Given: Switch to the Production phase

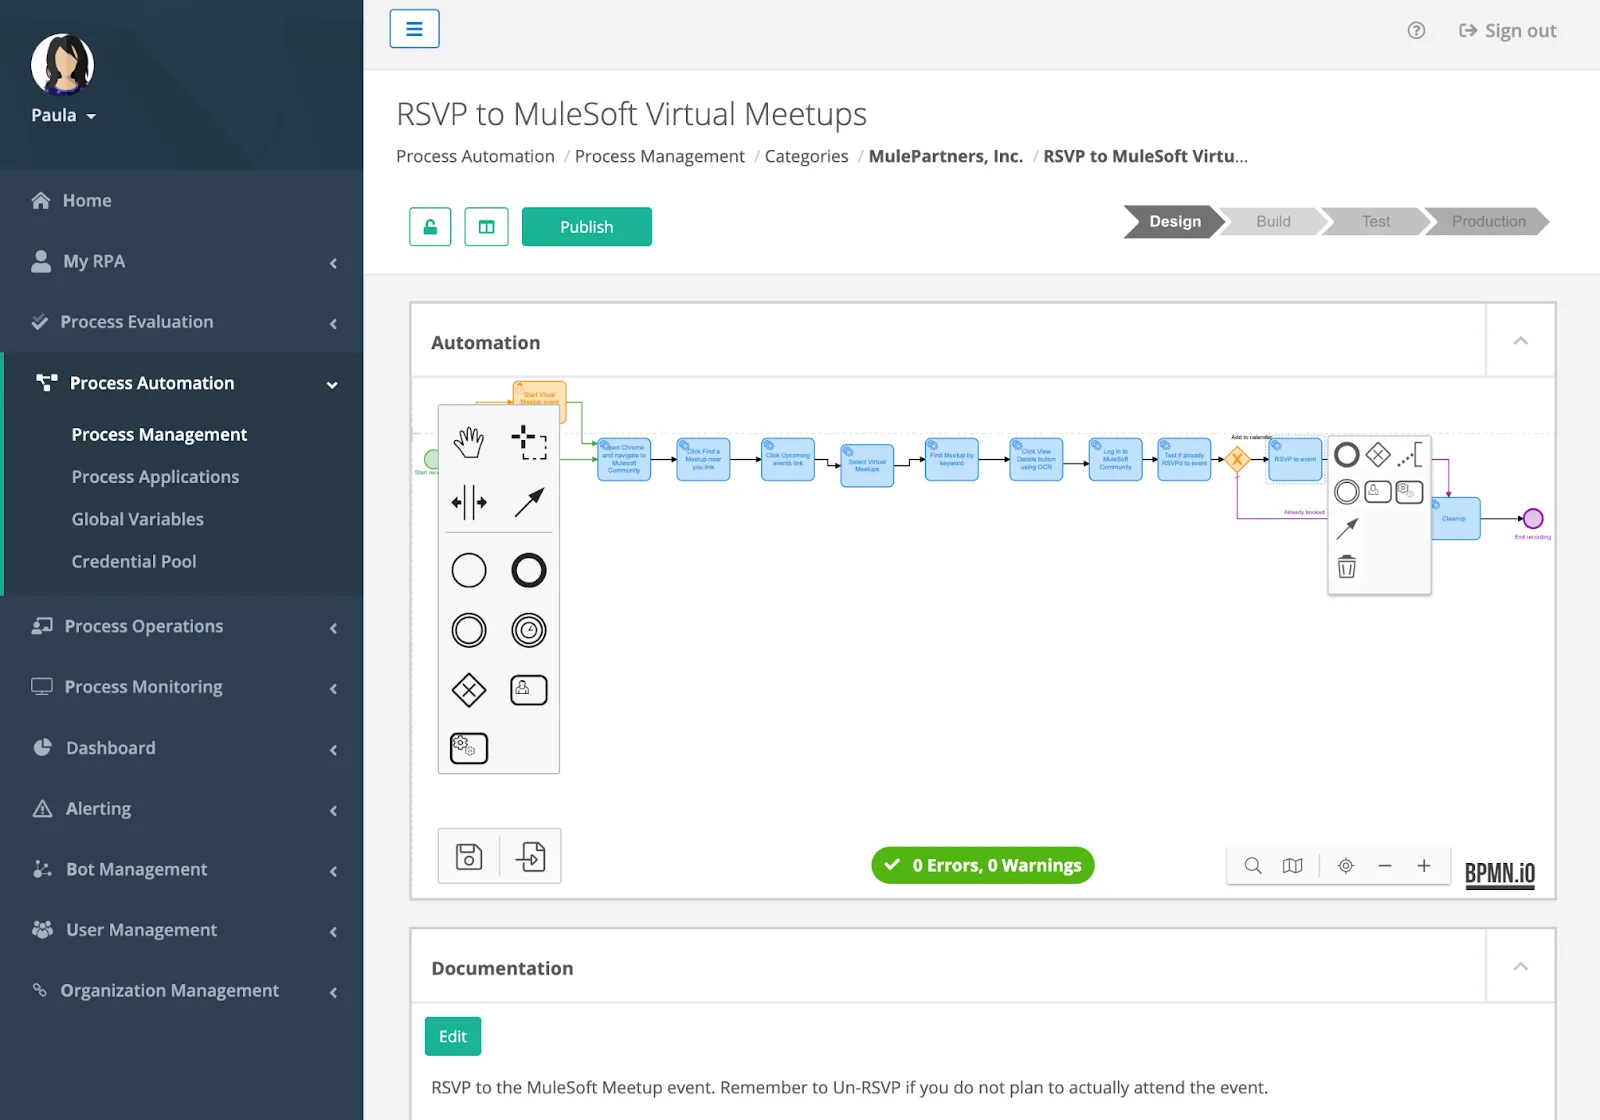Looking at the screenshot, I should (x=1488, y=222).
